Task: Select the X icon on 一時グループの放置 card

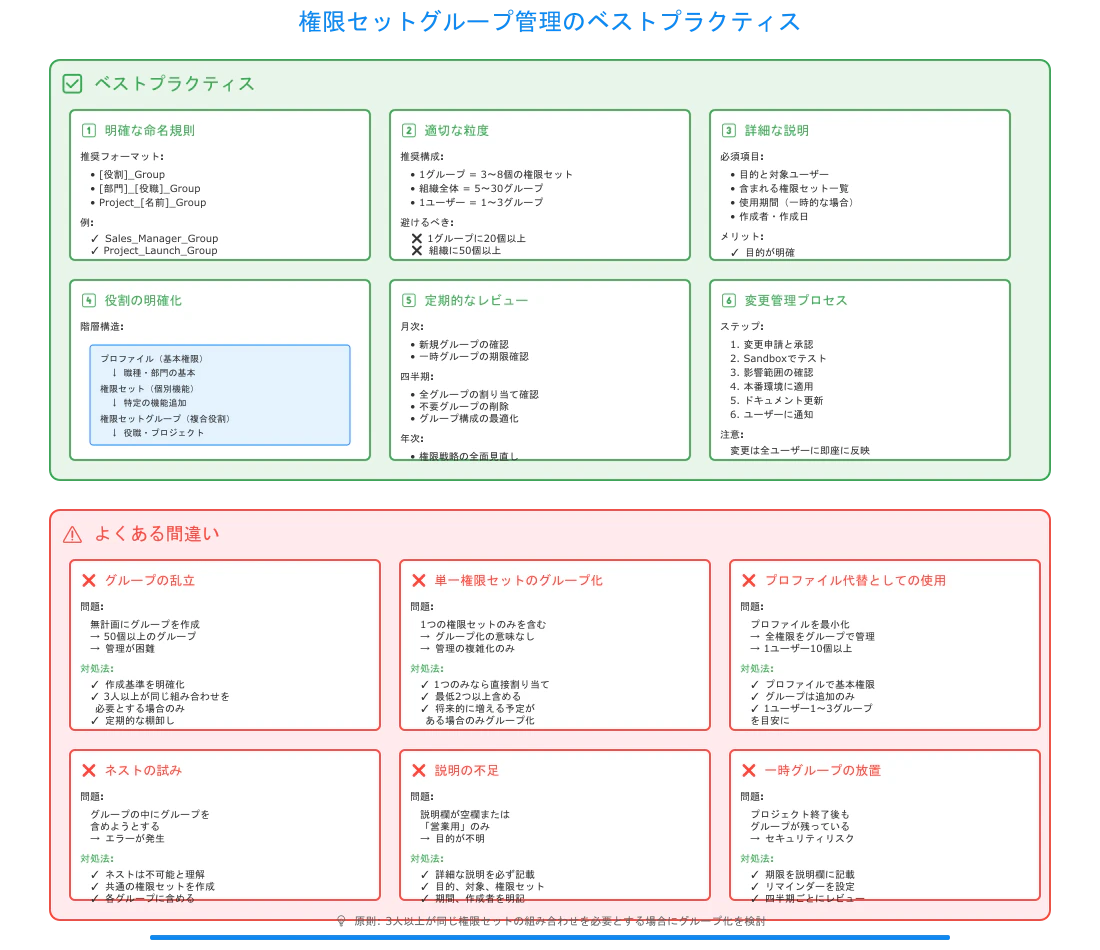Action: coord(746,770)
